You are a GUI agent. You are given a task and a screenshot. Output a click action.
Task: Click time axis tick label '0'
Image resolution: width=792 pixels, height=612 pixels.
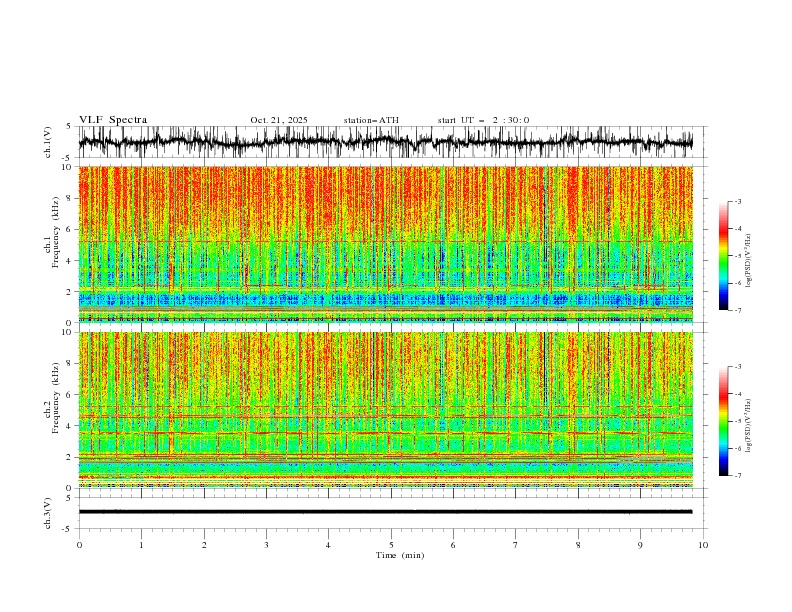coord(79,545)
